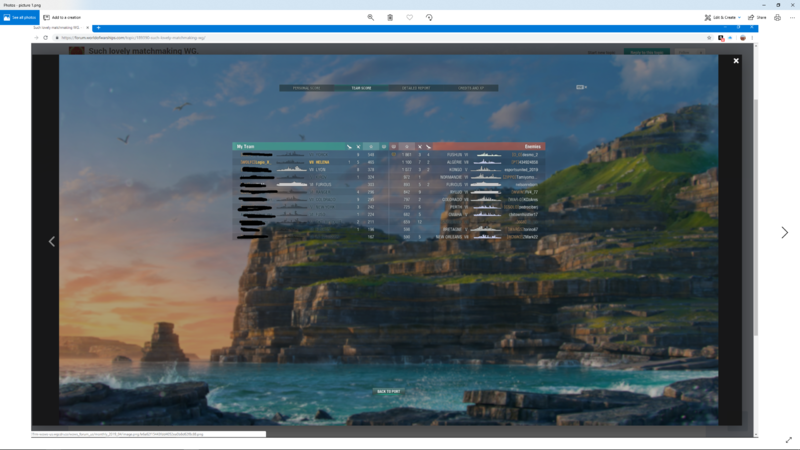Delete the photo using the trash icon
Image resolution: width=800 pixels, height=450 pixels.
tap(390, 17)
